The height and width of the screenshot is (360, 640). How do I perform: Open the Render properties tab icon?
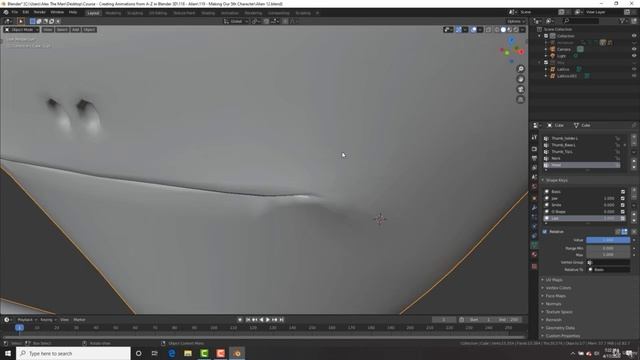[534, 149]
